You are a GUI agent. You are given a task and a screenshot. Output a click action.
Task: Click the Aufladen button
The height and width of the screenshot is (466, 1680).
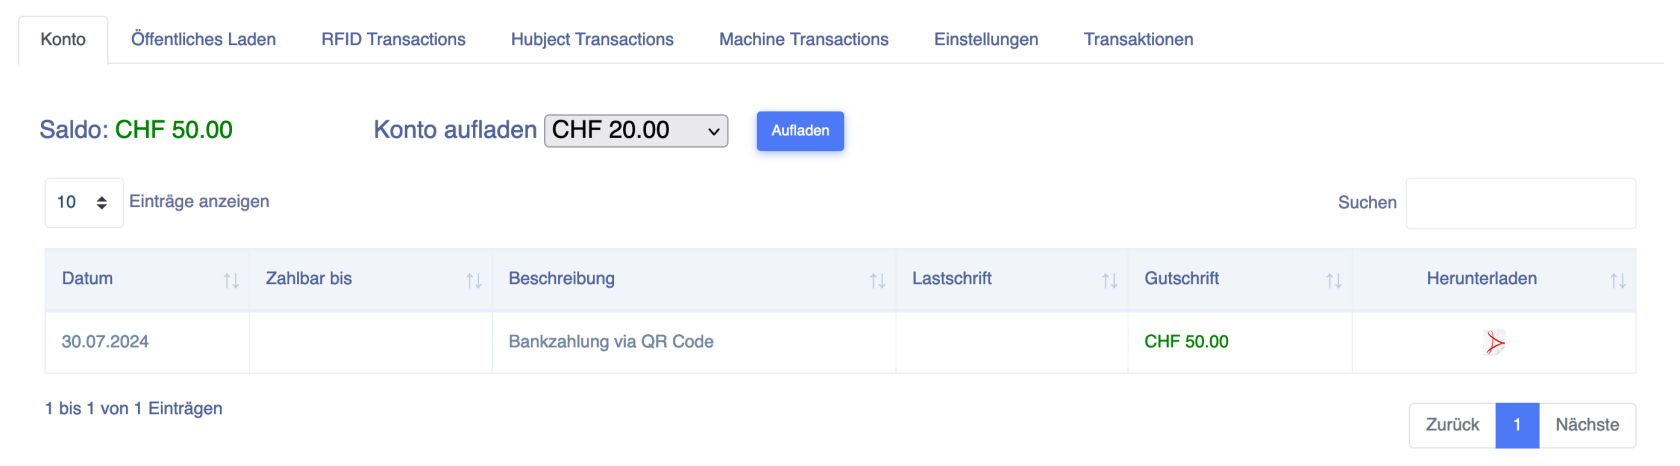click(800, 131)
